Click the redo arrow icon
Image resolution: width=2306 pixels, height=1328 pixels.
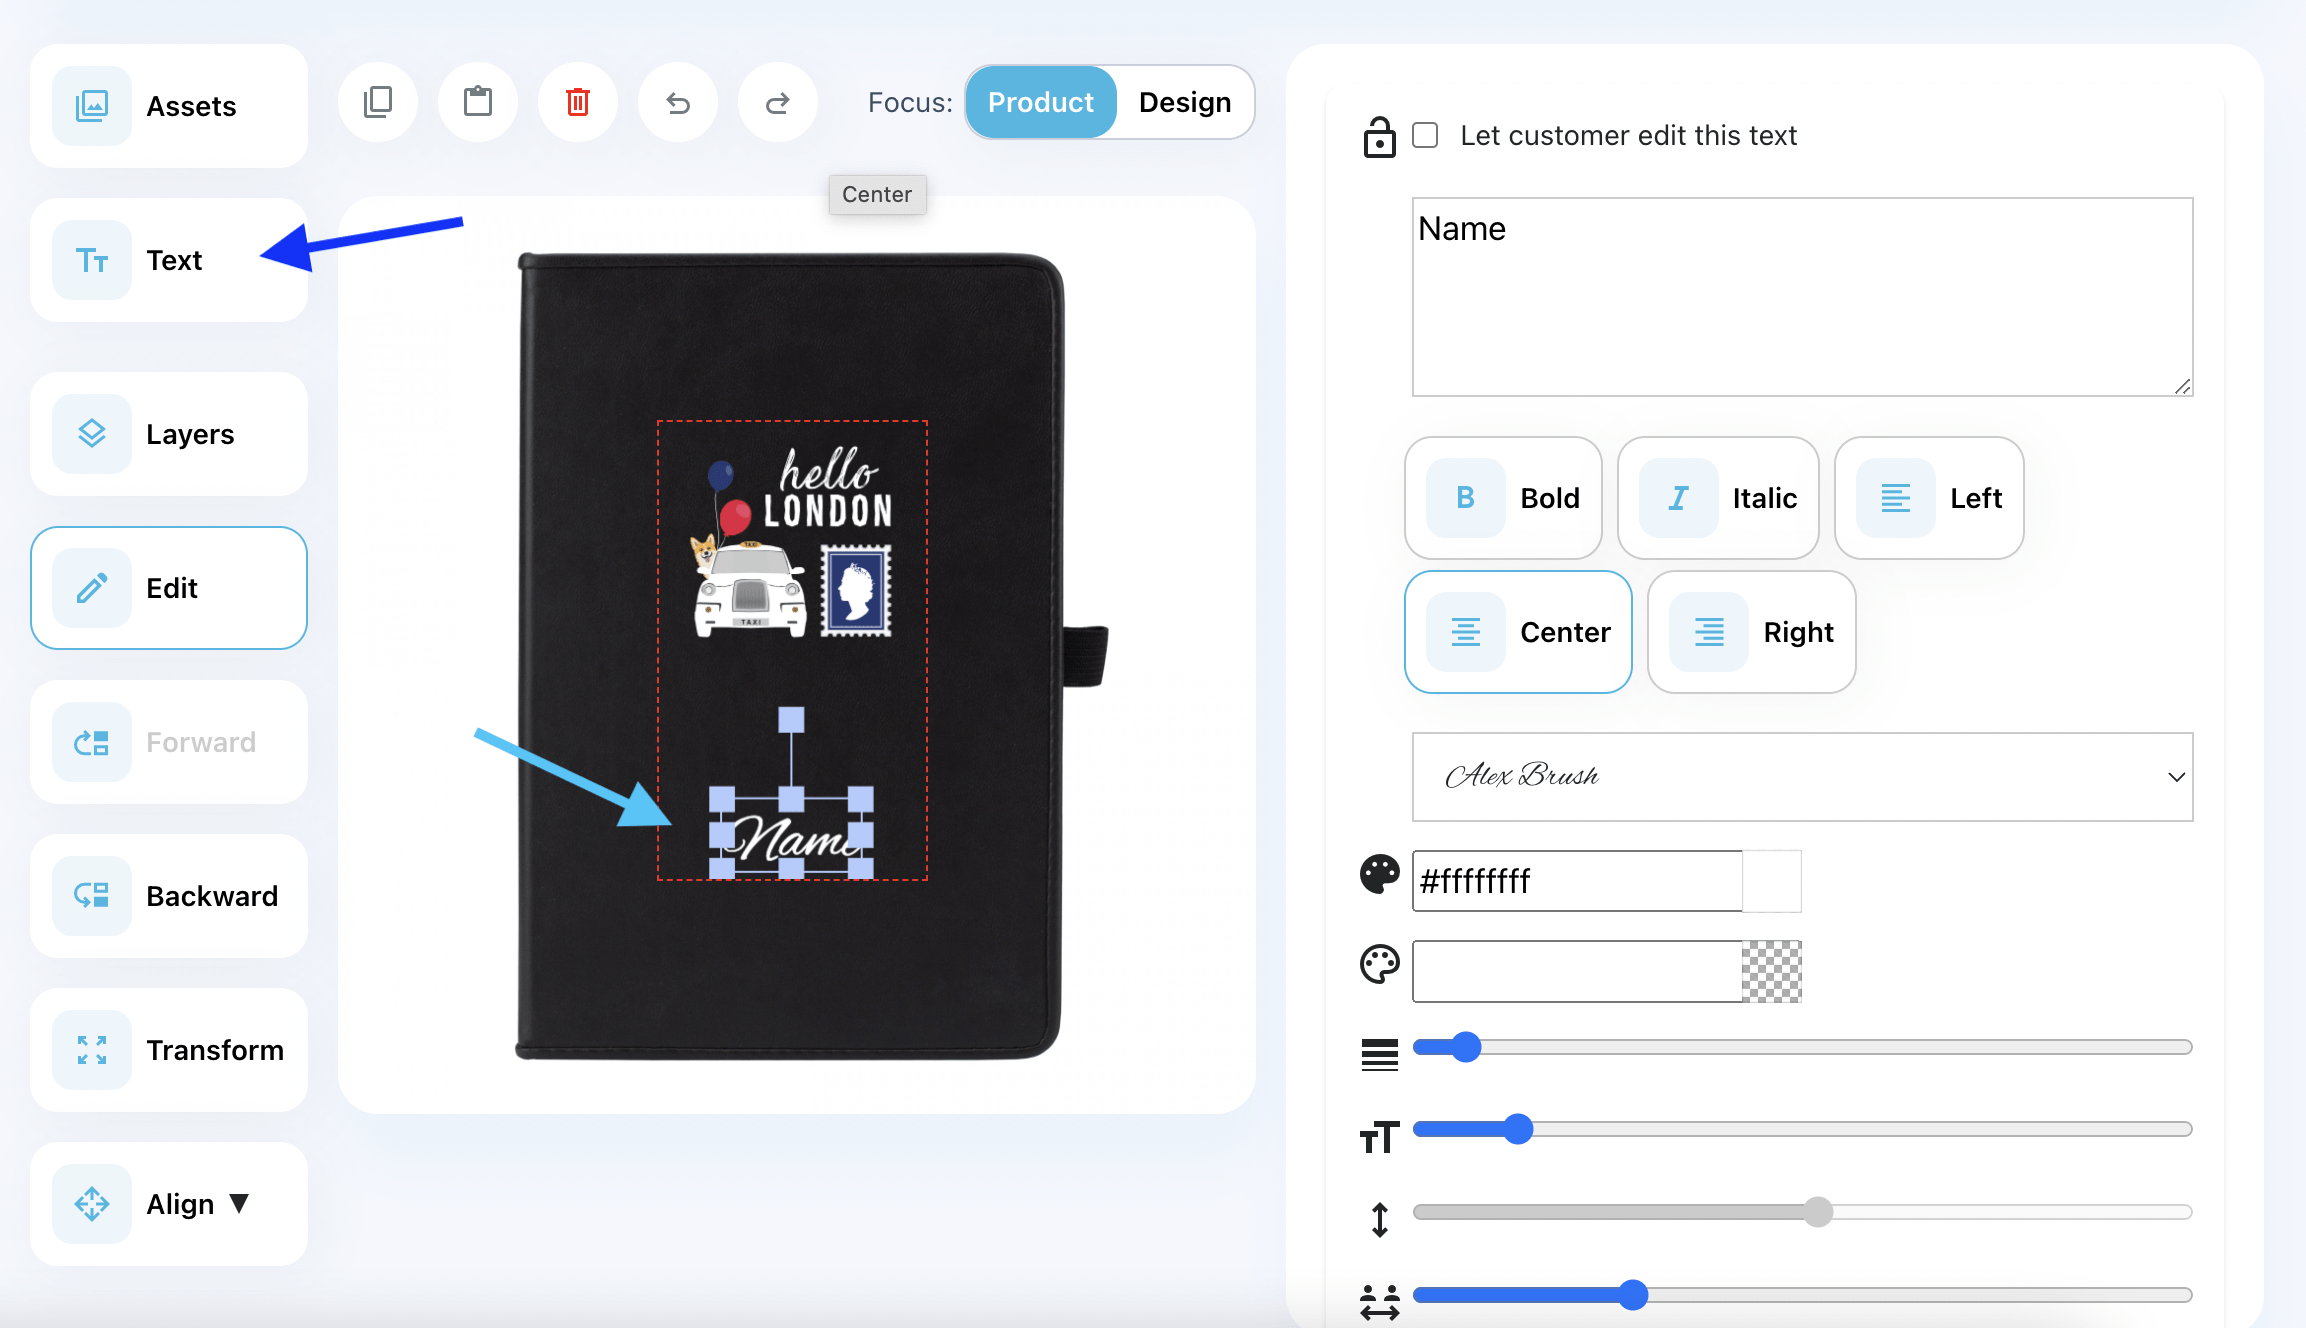pyautogui.click(x=777, y=102)
